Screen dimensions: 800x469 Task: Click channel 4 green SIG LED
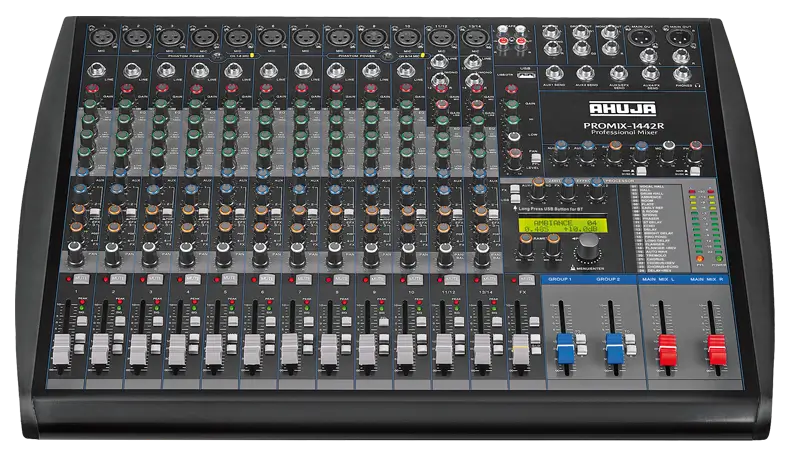194,309
